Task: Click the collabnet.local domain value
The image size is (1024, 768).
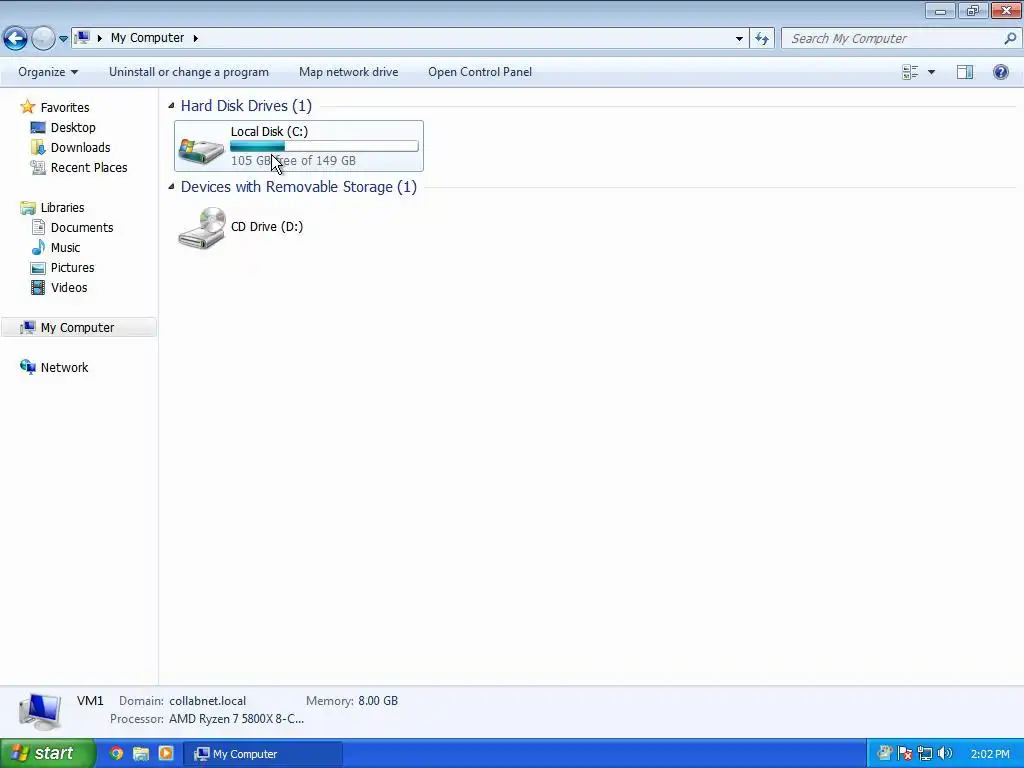Action: [208, 701]
